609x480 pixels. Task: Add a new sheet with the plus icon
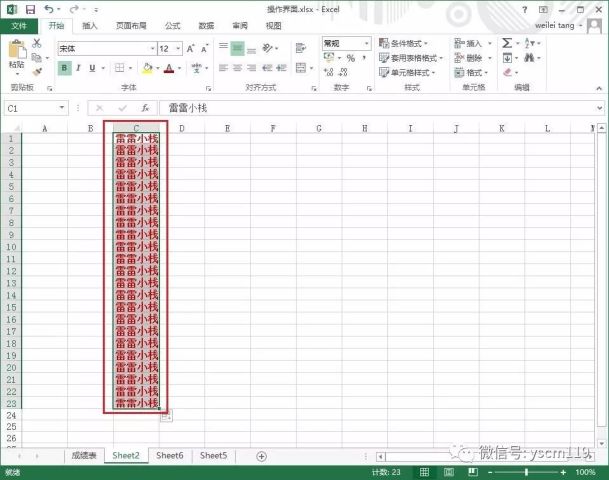pyautogui.click(x=261, y=456)
